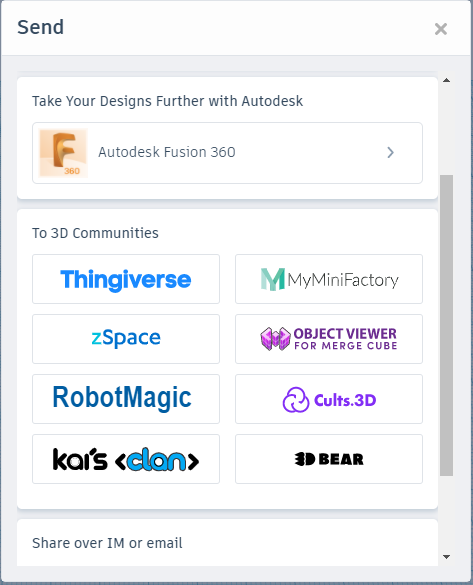Image resolution: width=473 pixels, height=585 pixels.
Task: Choose the MyMiniFactory community button
Action: click(329, 279)
